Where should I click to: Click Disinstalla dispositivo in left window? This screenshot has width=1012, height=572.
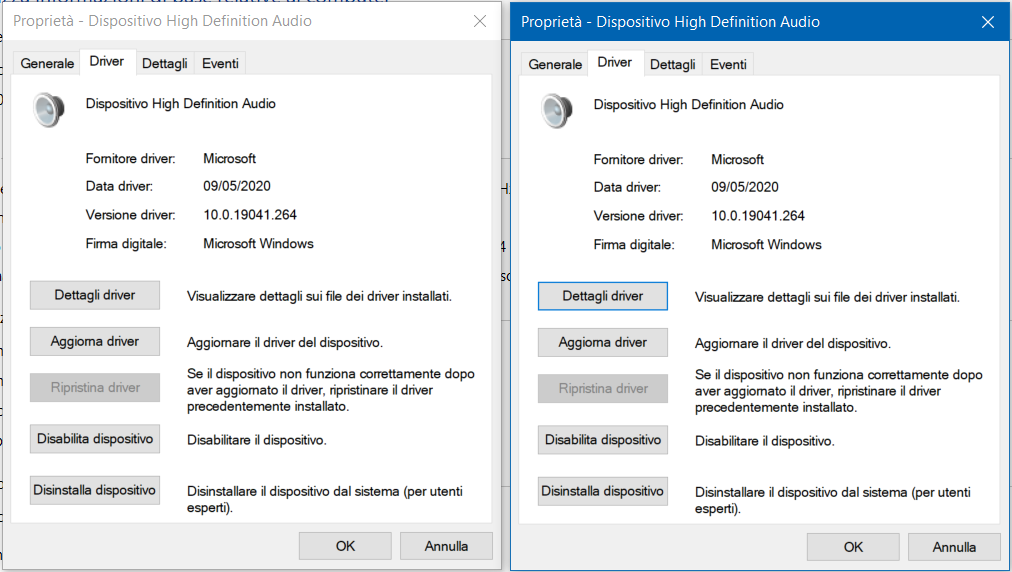point(95,490)
